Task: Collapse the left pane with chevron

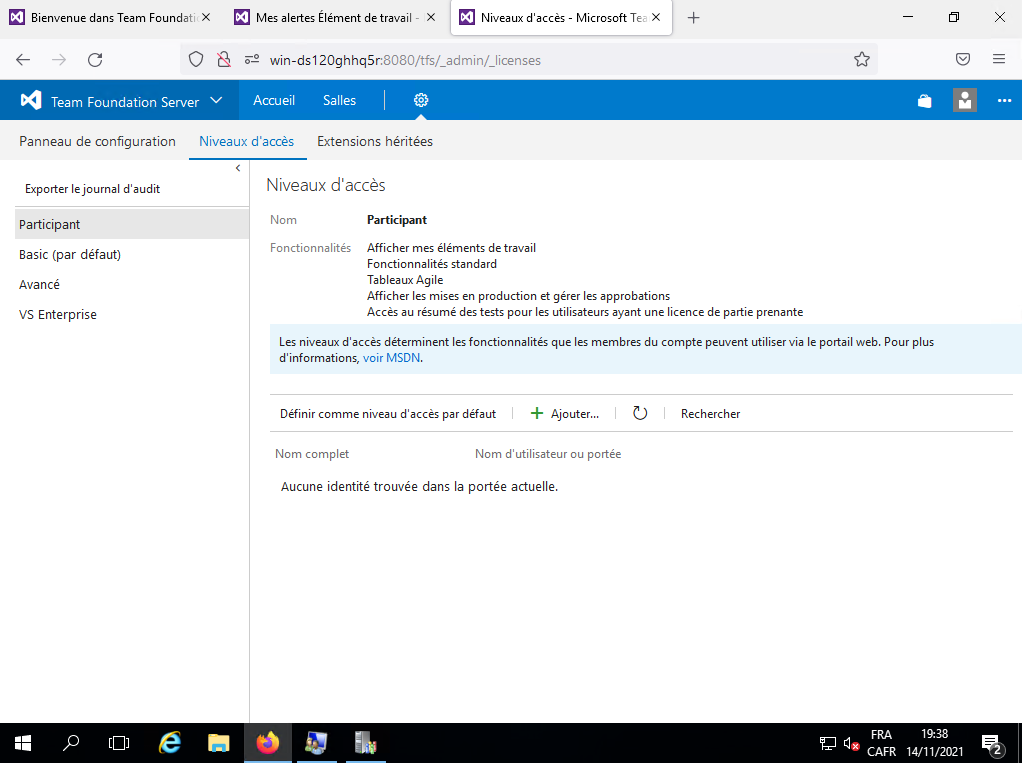Action: point(238,168)
